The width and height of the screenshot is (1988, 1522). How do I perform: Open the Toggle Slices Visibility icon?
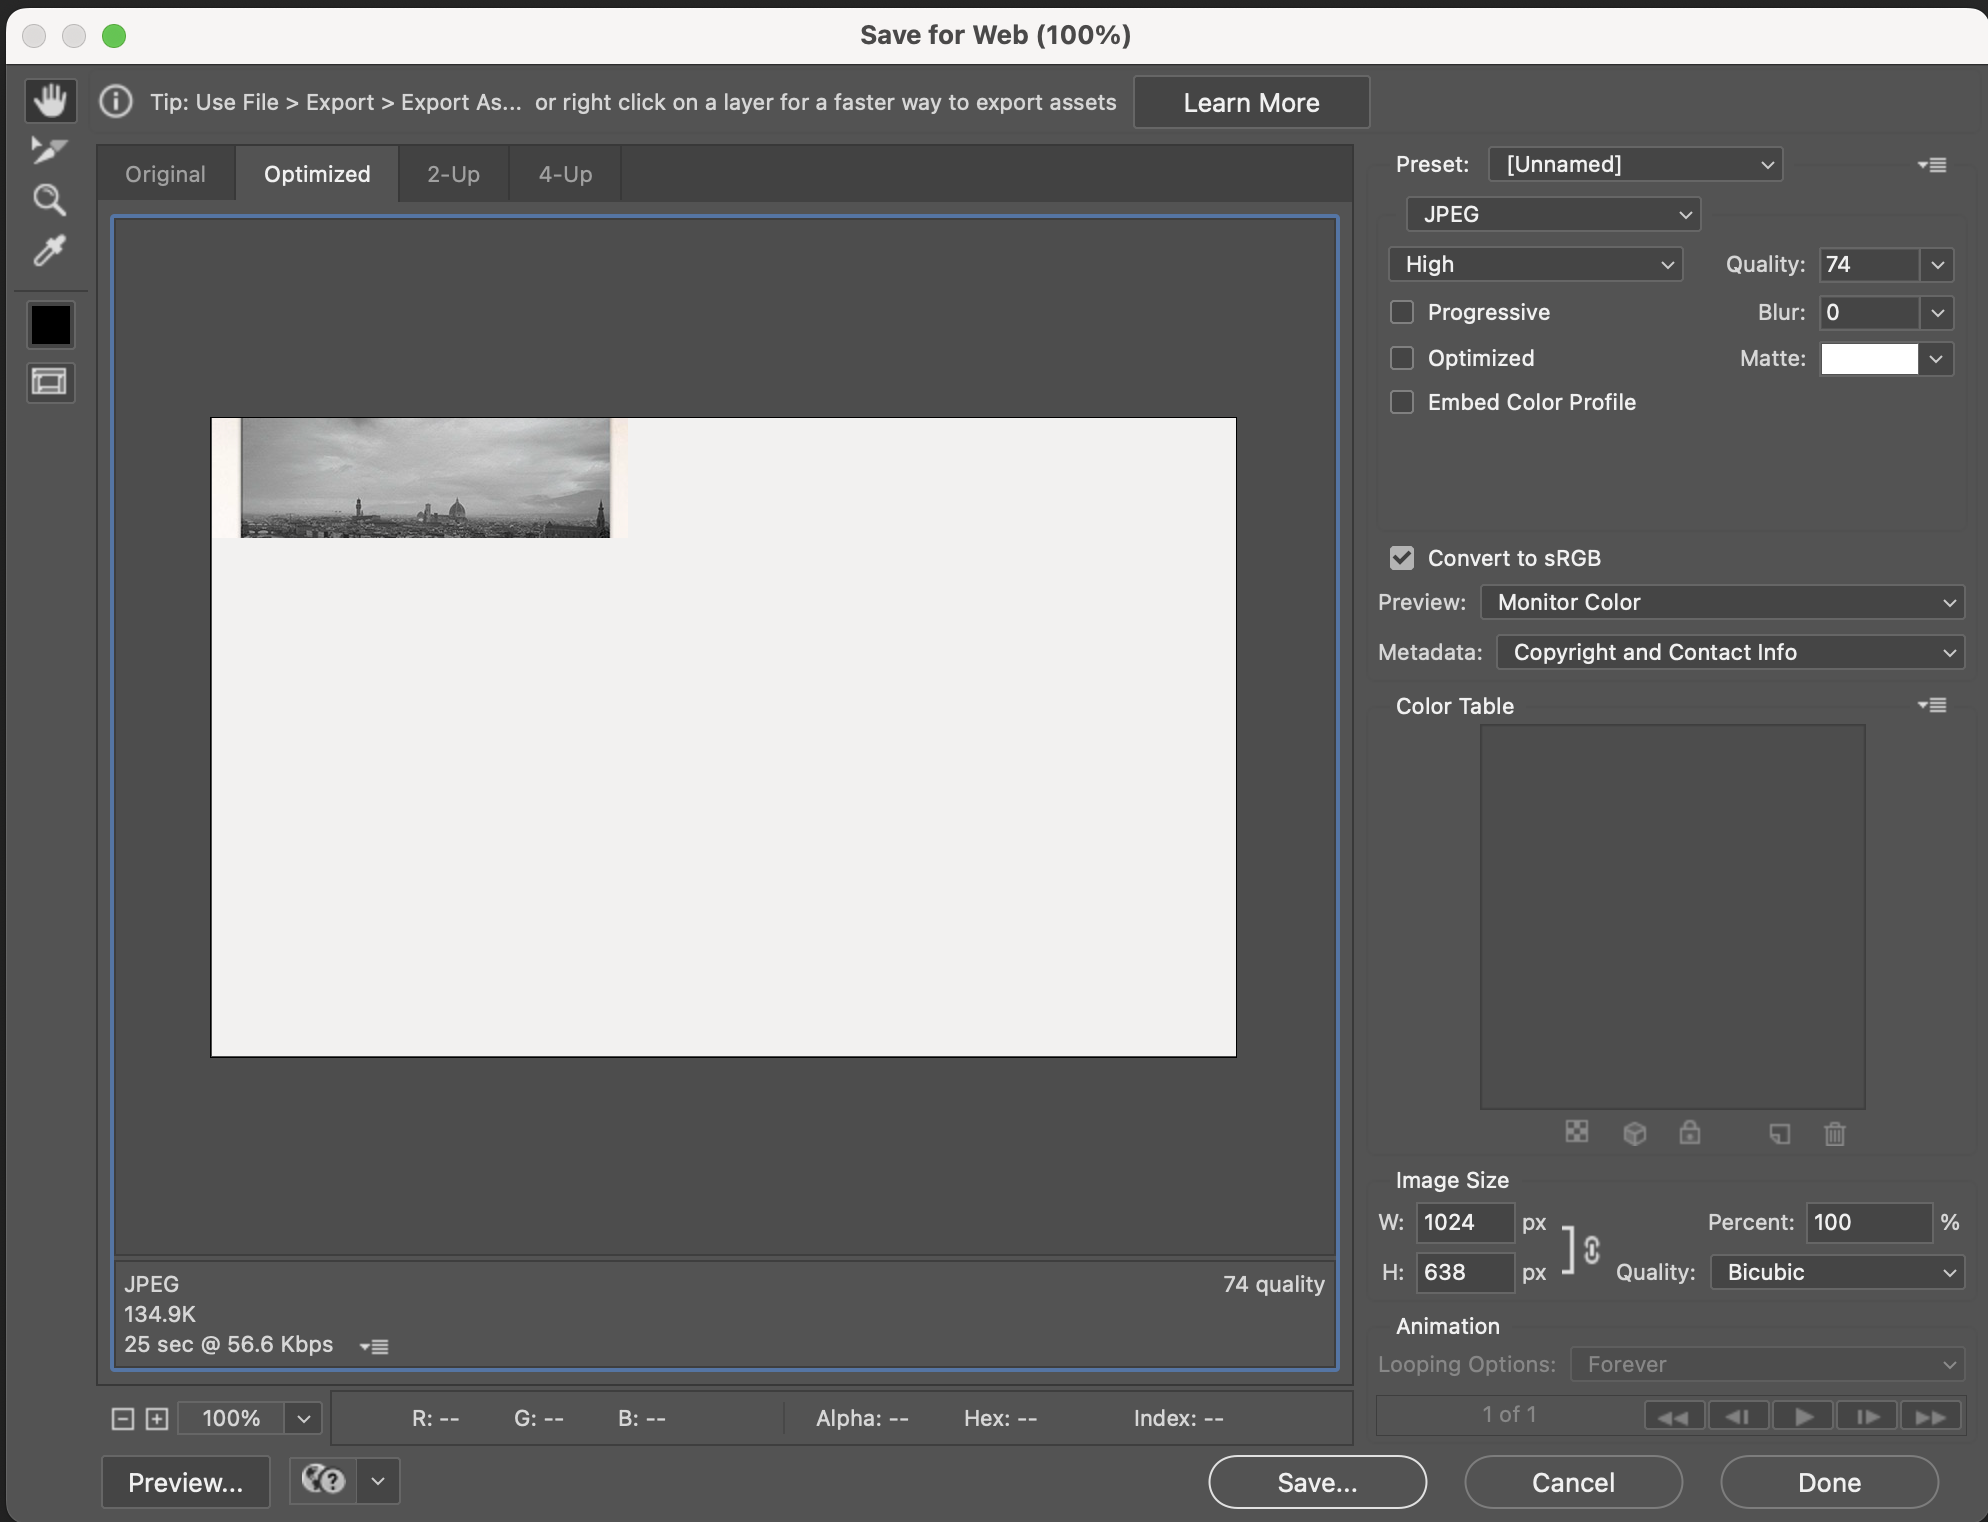(x=50, y=382)
